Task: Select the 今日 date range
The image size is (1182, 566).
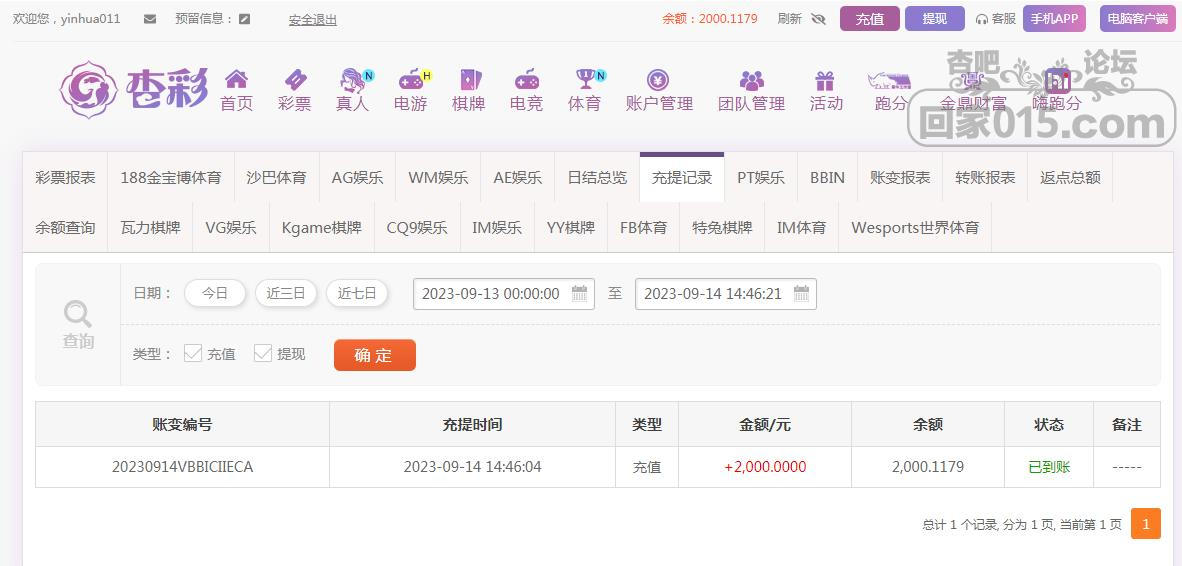Action: tap(215, 293)
